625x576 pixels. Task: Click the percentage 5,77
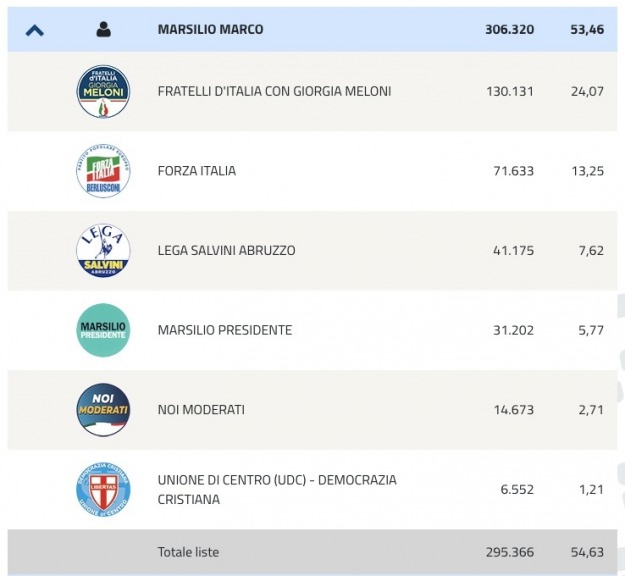(x=591, y=330)
